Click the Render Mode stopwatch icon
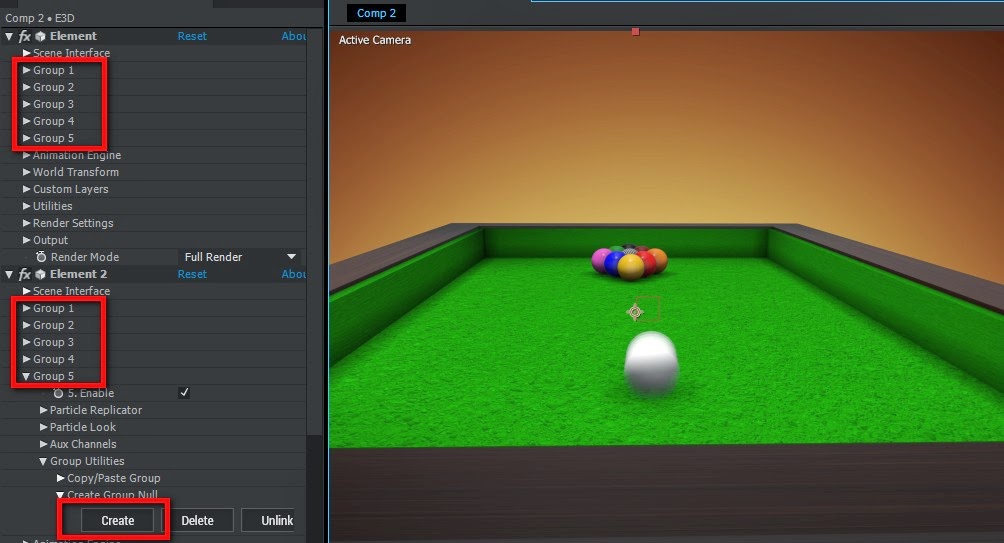1004x543 pixels. pos(41,257)
